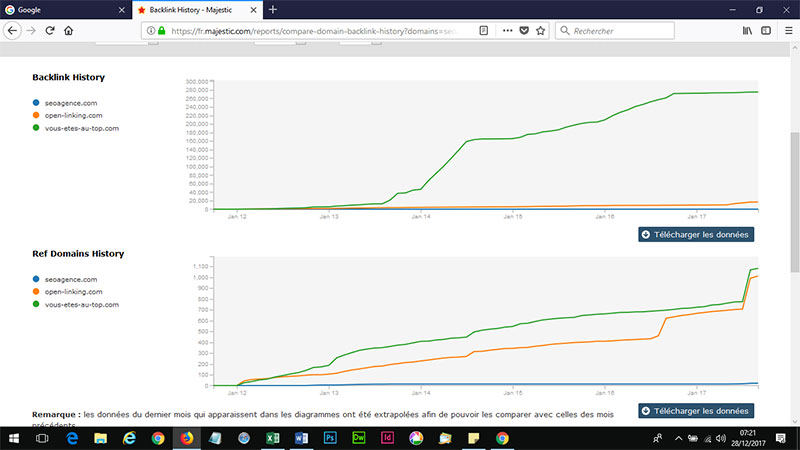800x450 pixels.
Task: Open the Firefox home page
Action: [x=68, y=31]
